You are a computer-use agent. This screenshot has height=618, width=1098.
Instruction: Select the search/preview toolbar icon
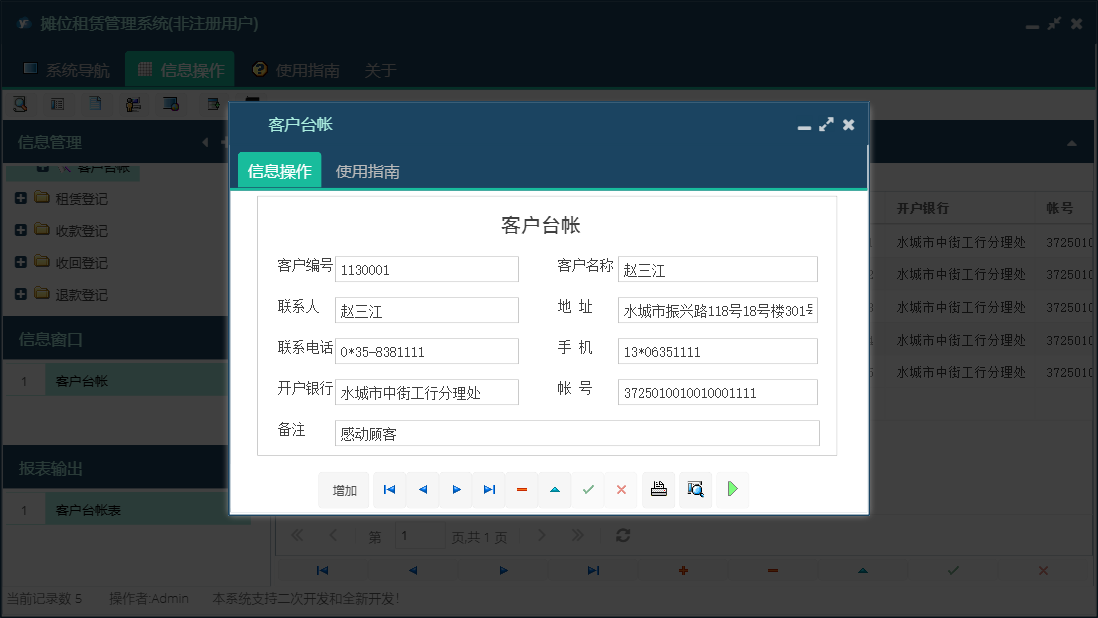point(20,103)
